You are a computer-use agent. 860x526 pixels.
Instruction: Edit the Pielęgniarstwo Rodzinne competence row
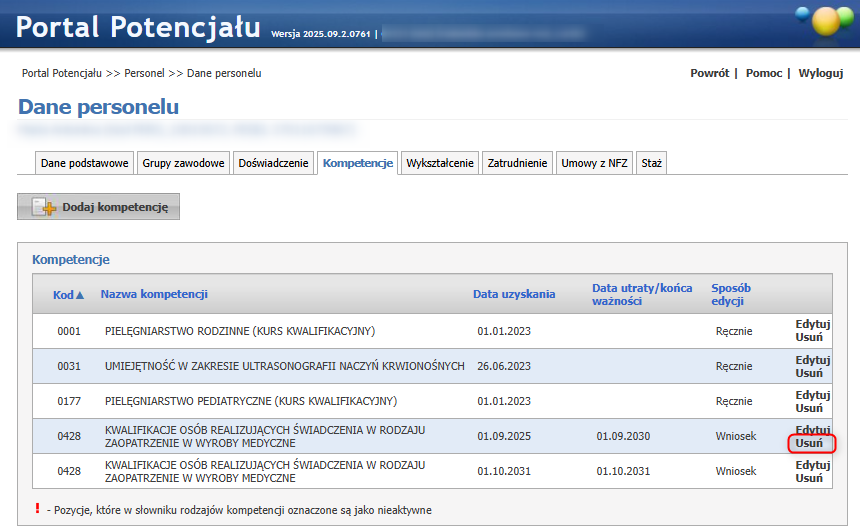tap(813, 324)
